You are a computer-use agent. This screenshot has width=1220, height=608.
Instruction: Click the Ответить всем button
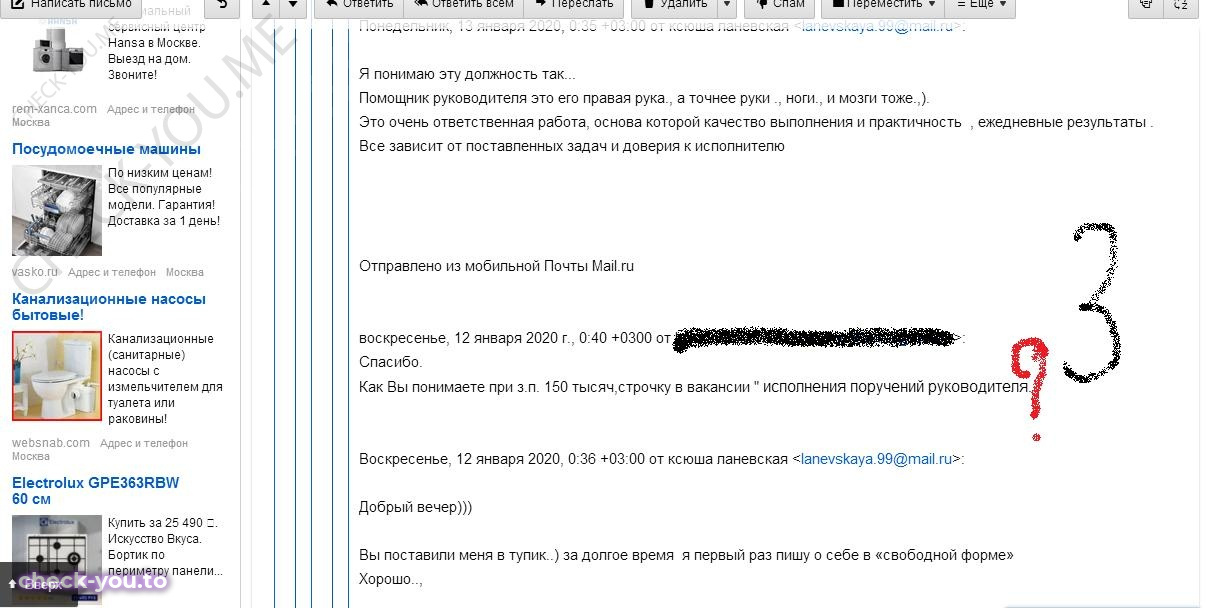point(463,5)
